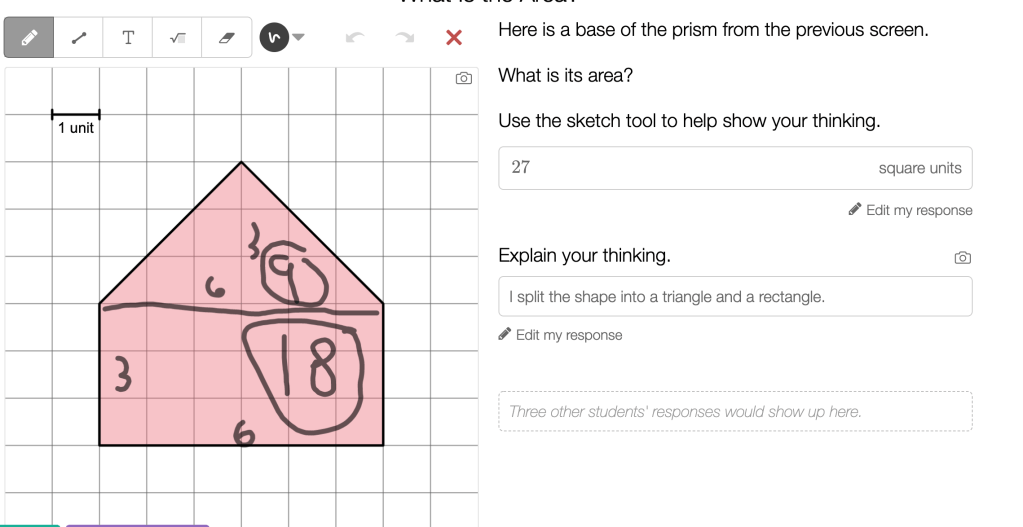
Task: Redo the sketch stroke
Action: (404, 38)
